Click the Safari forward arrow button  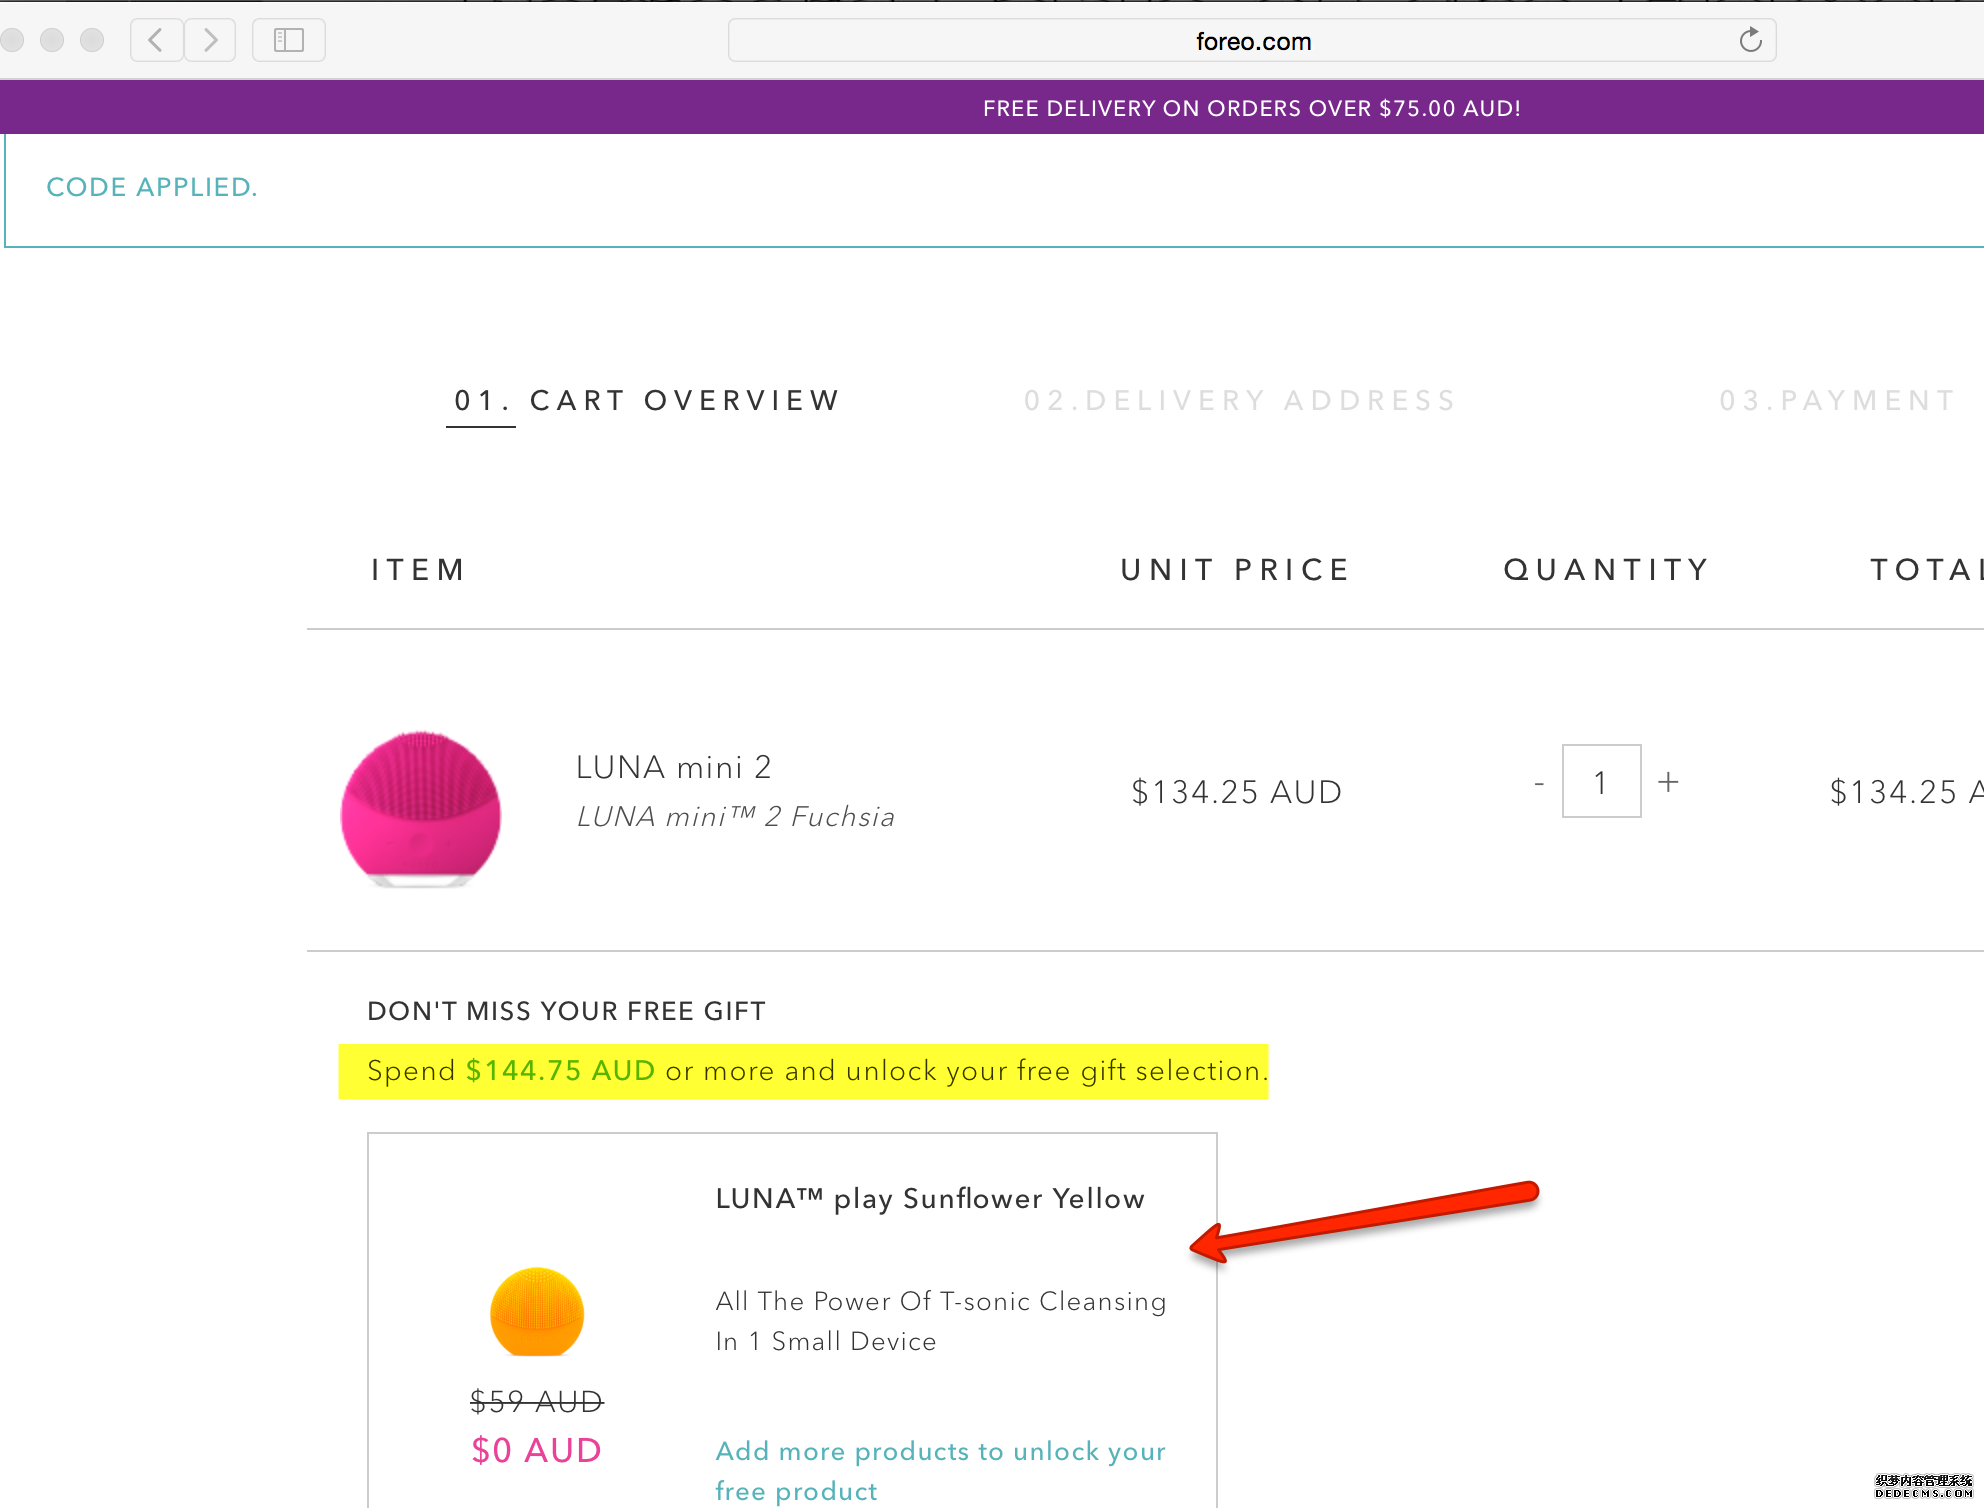210,40
